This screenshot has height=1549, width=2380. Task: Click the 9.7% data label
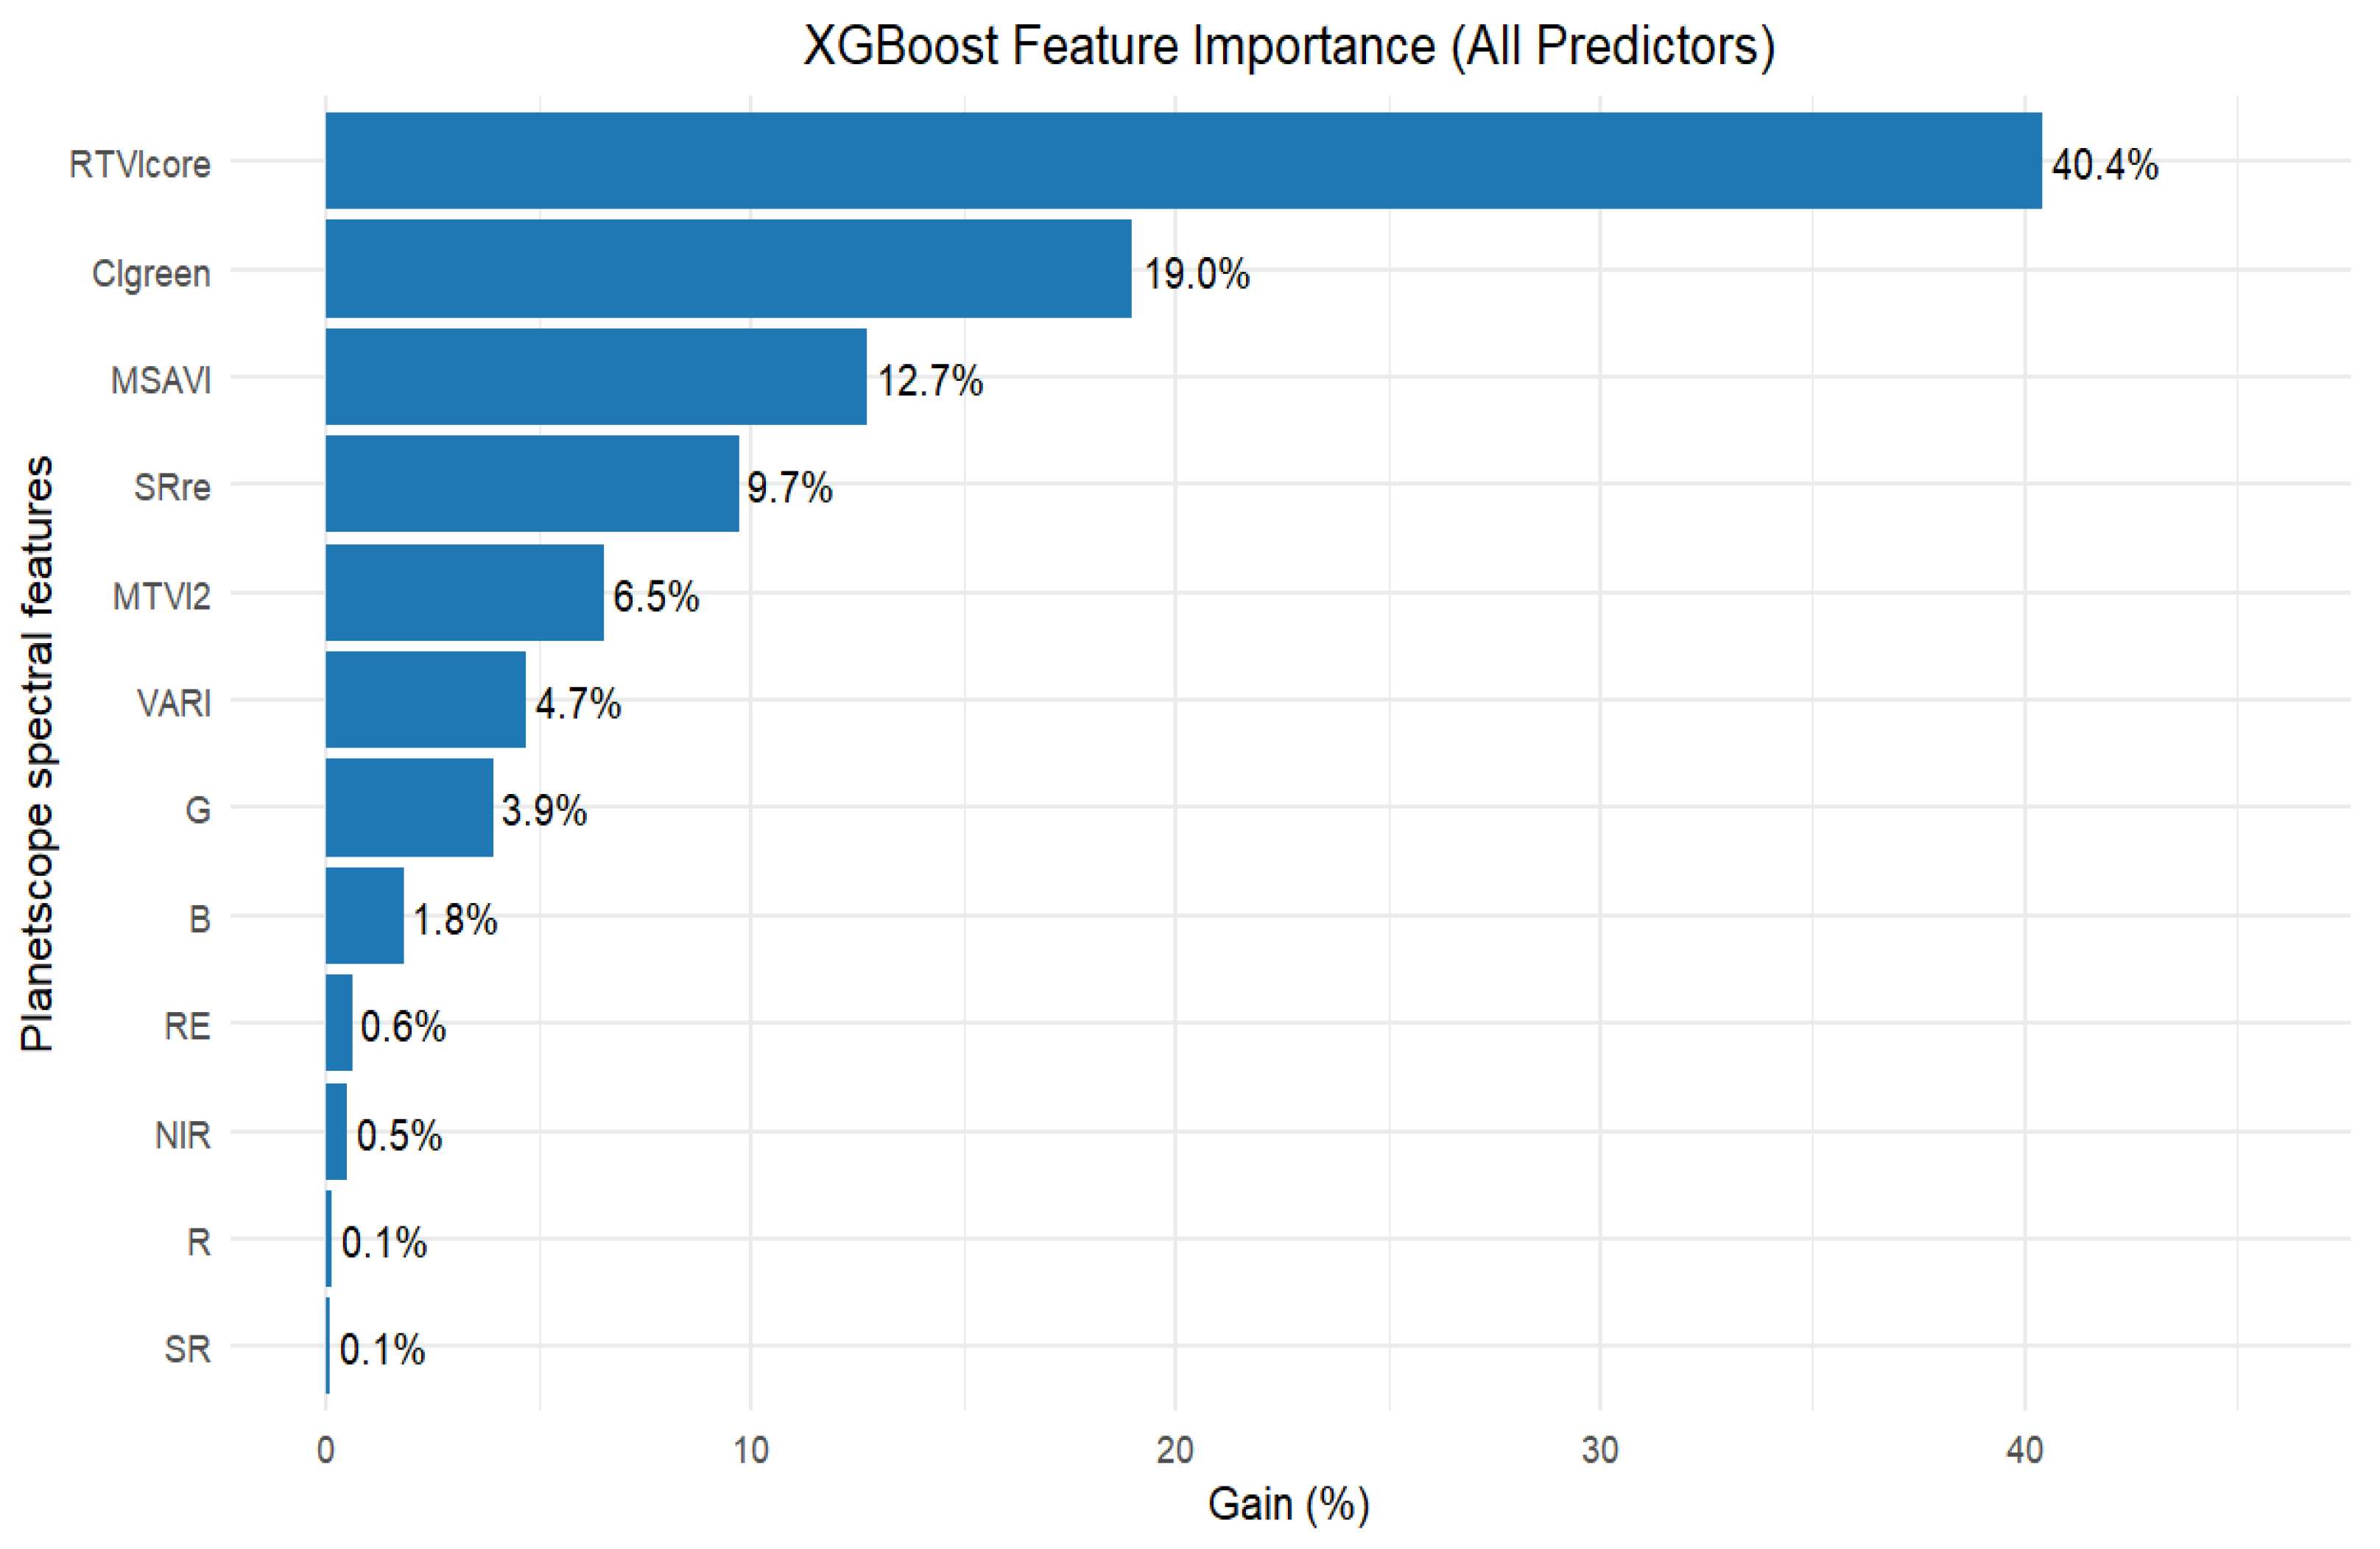(789, 488)
